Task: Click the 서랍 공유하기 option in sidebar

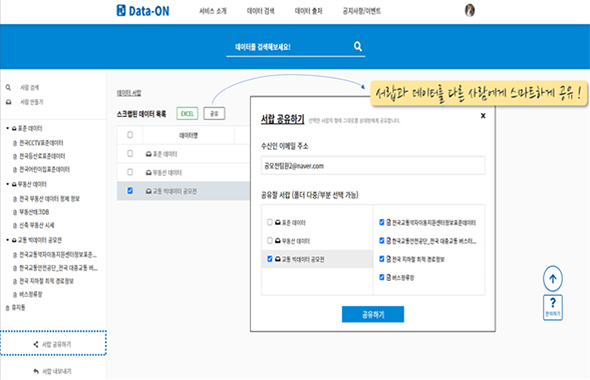Action: point(53,344)
